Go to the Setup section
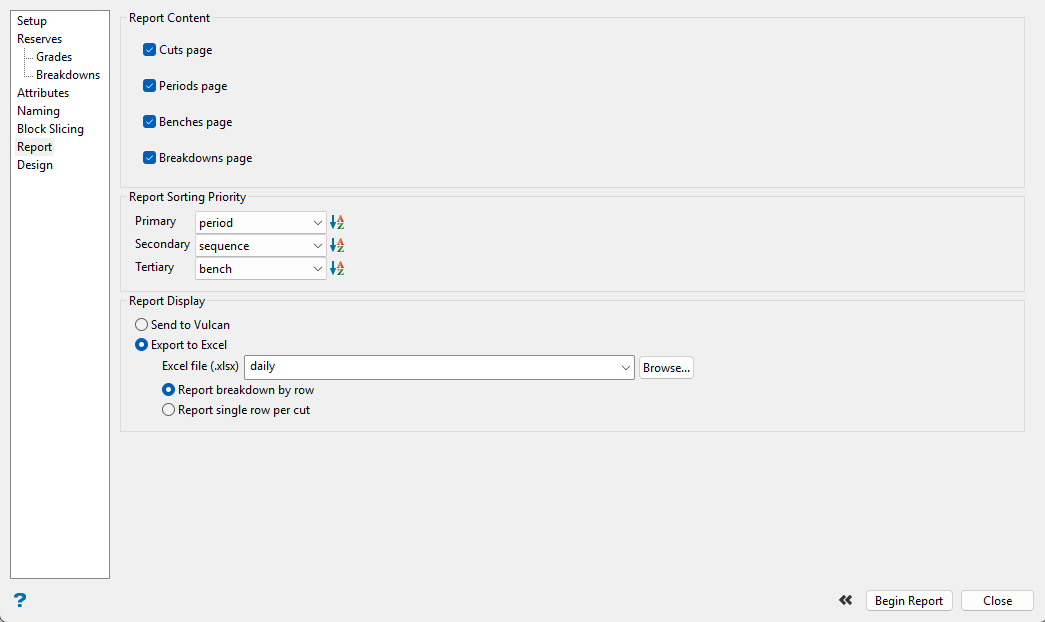 (32, 21)
